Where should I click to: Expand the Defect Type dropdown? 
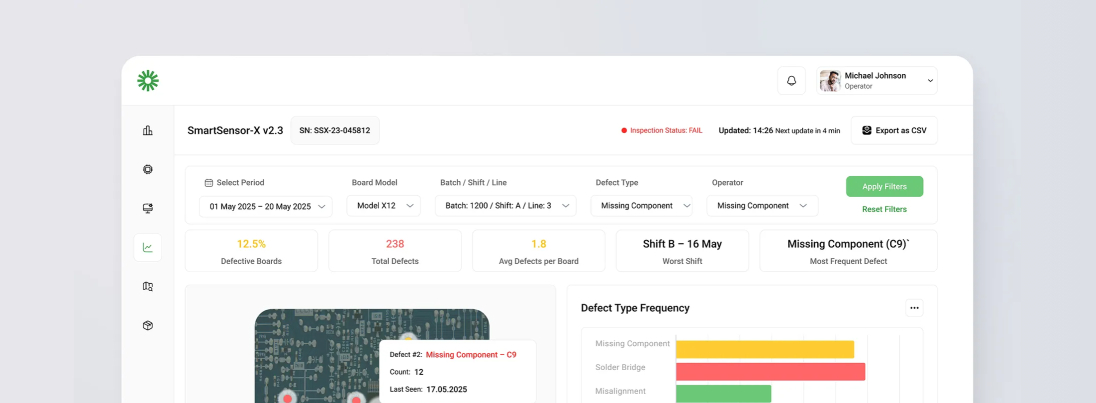point(641,206)
